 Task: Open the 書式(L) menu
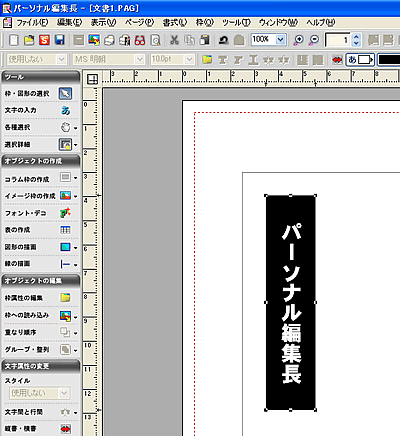tap(175, 23)
